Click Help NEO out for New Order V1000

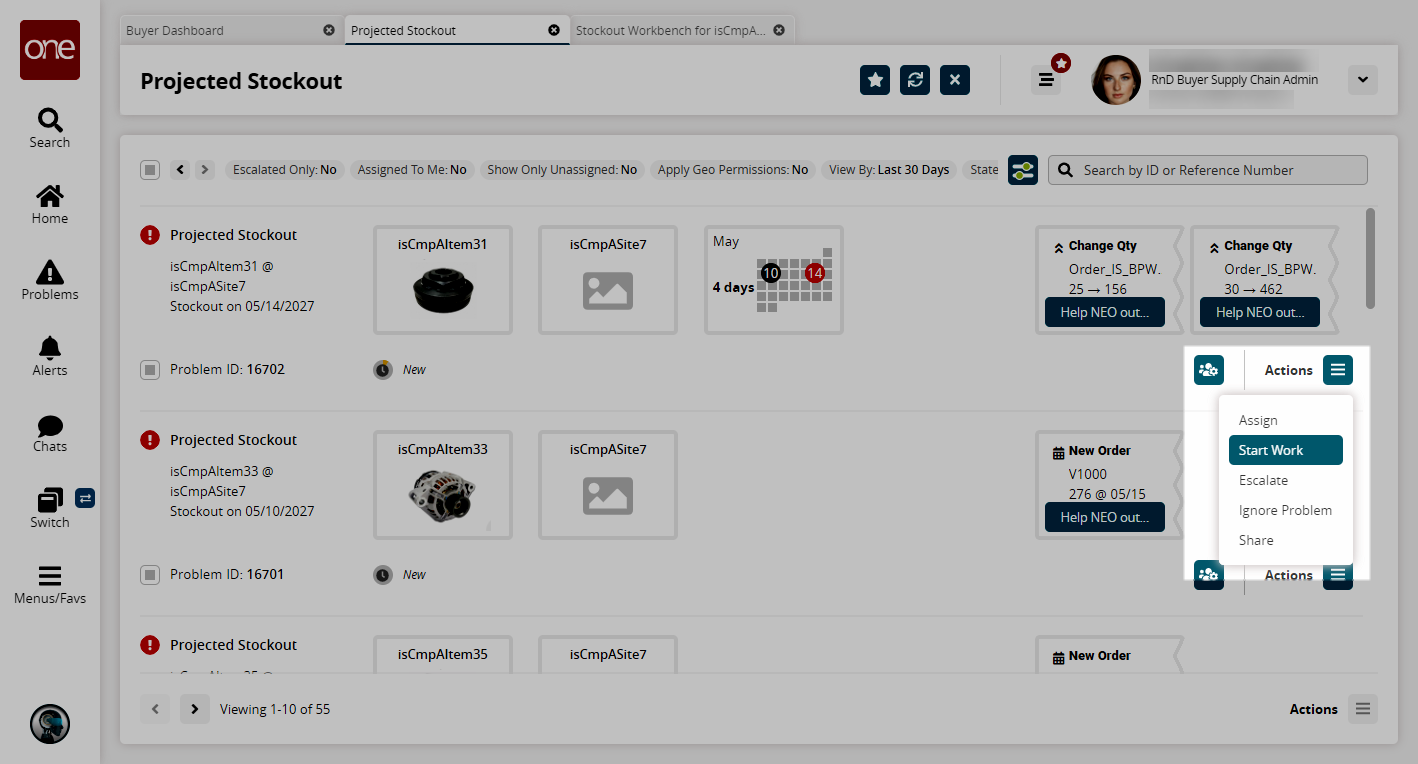1105,517
